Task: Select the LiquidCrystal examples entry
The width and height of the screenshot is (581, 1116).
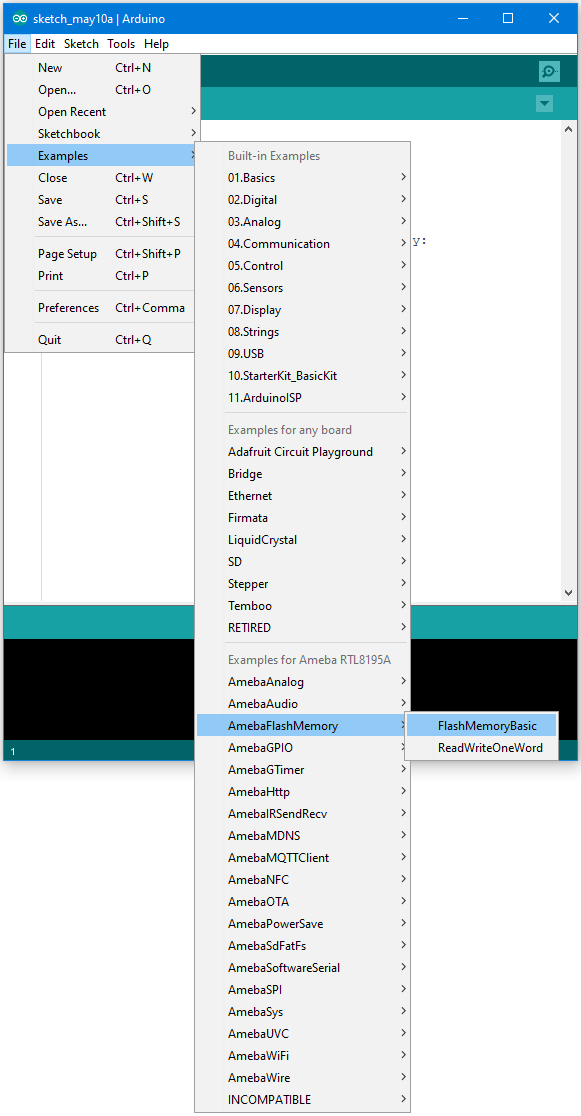Action: (303, 540)
